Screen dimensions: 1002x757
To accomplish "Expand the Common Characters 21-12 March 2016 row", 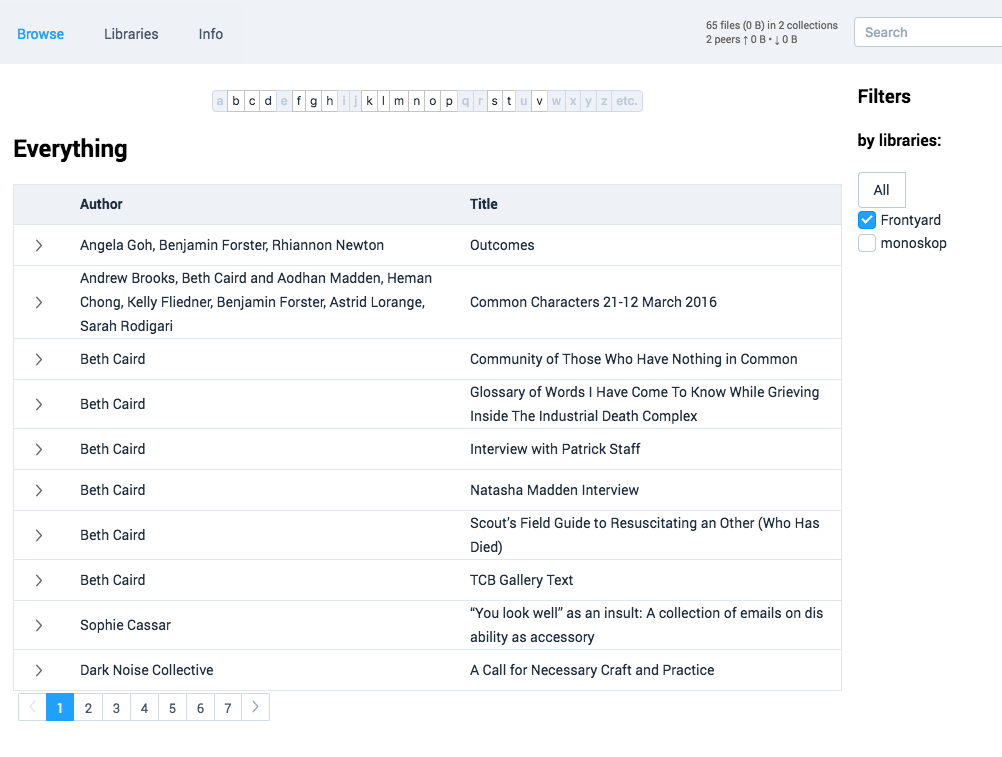I will click(x=39, y=302).
